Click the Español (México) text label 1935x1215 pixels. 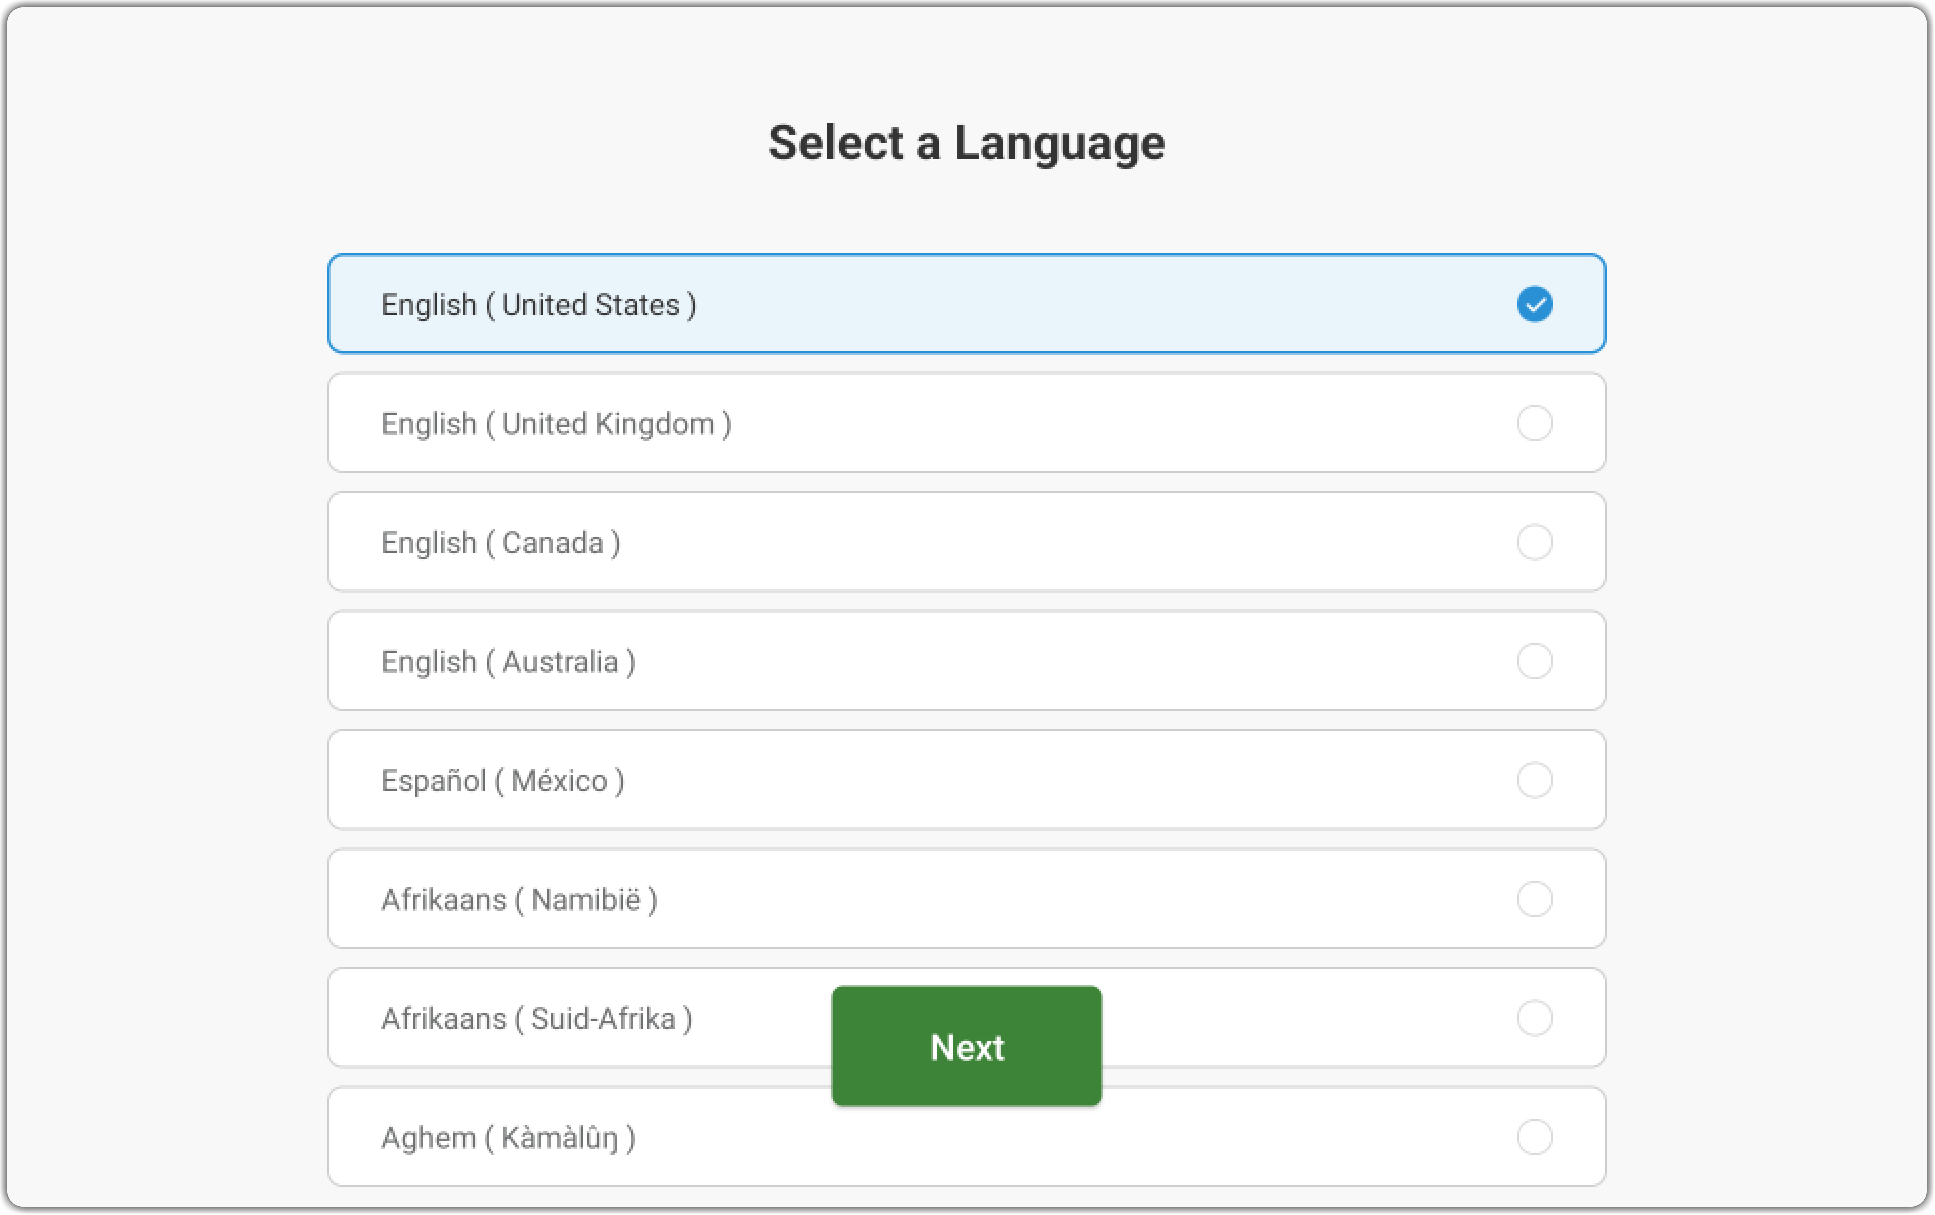click(503, 781)
